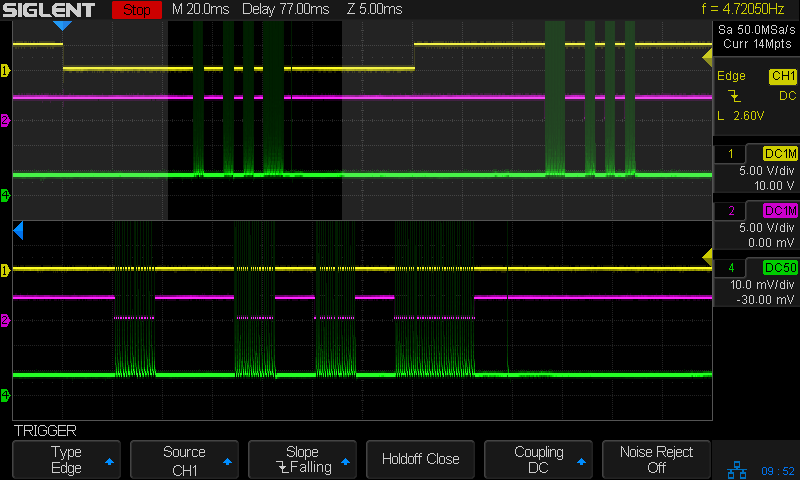Image resolution: width=800 pixels, height=480 pixels.
Task: Select channel 1 ground marker in zoom window
Action: click(5, 270)
